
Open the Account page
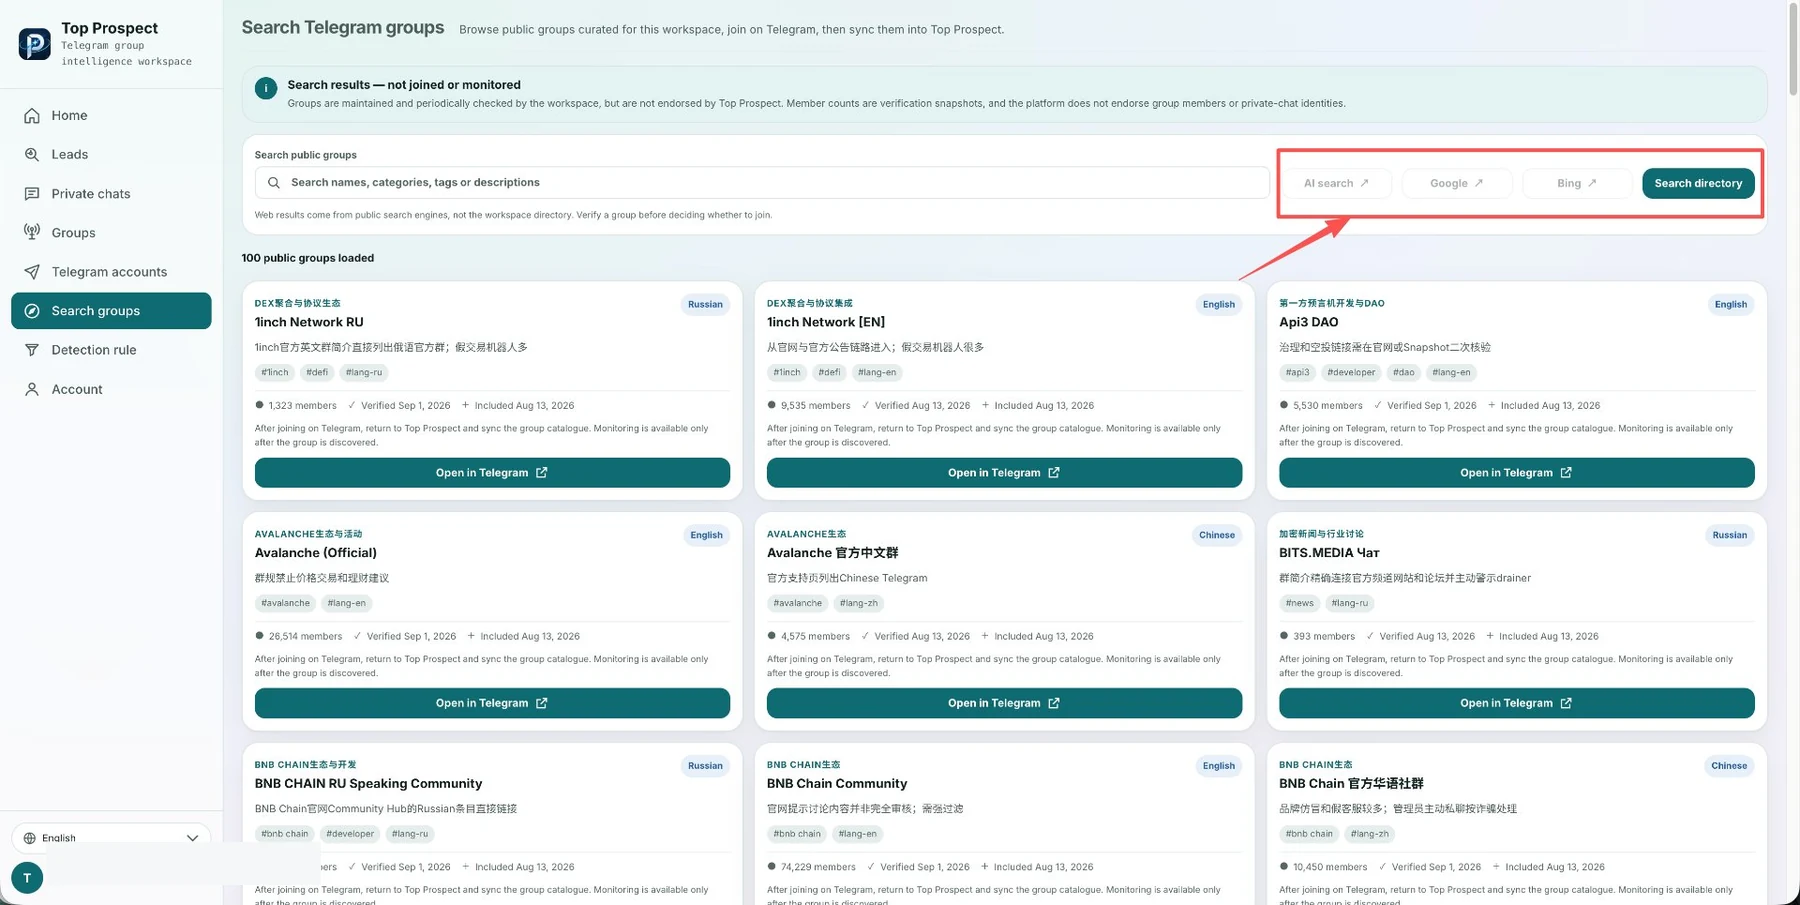[x=111, y=389]
